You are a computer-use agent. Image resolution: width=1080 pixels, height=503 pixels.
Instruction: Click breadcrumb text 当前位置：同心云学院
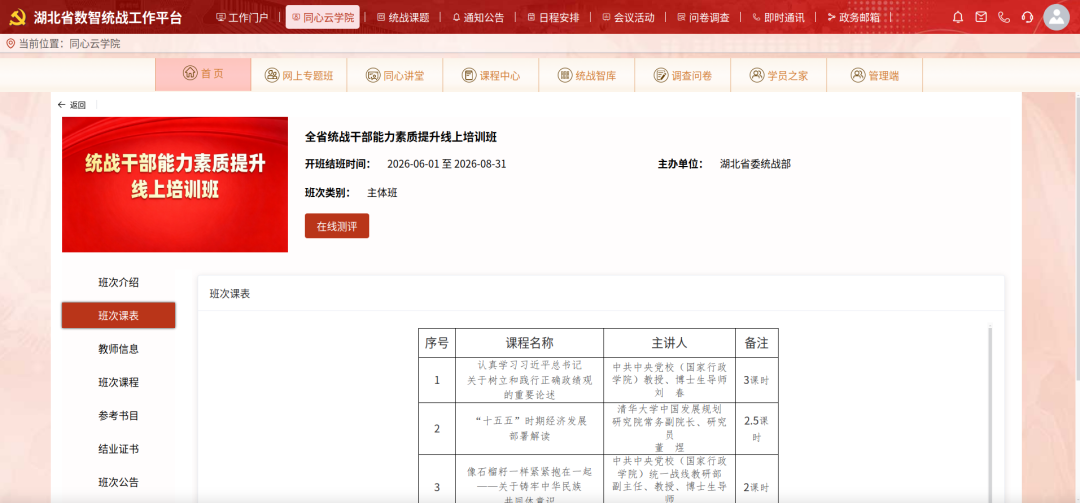(x=70, y=43)
